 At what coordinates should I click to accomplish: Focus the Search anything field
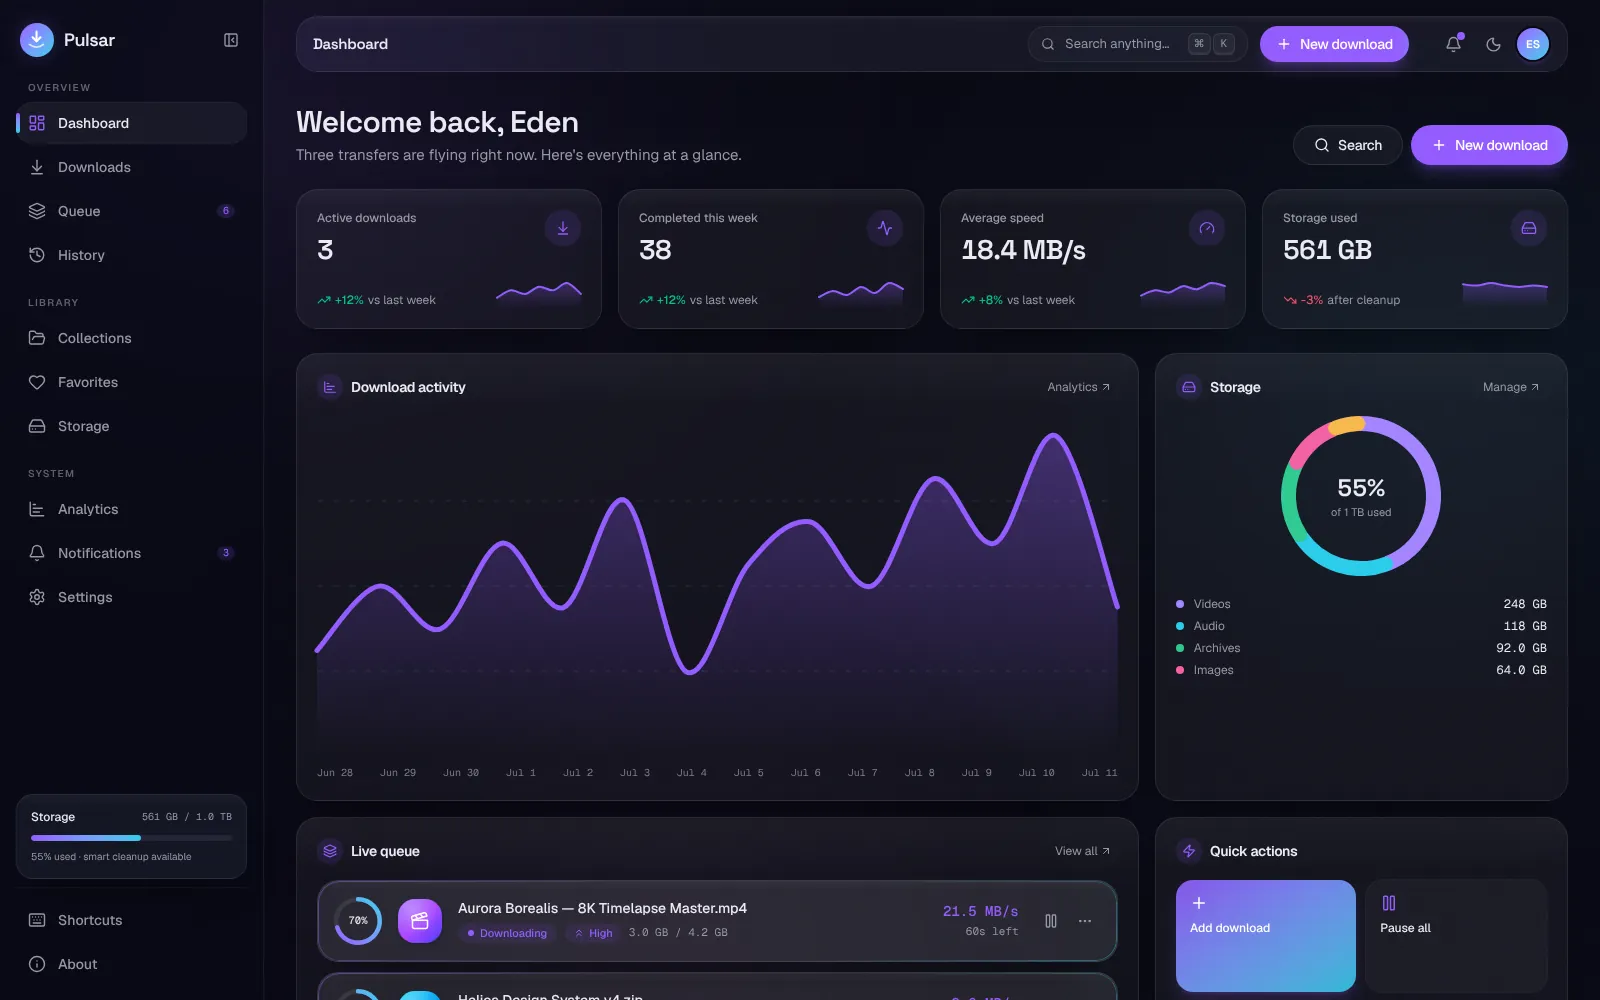1137,44
